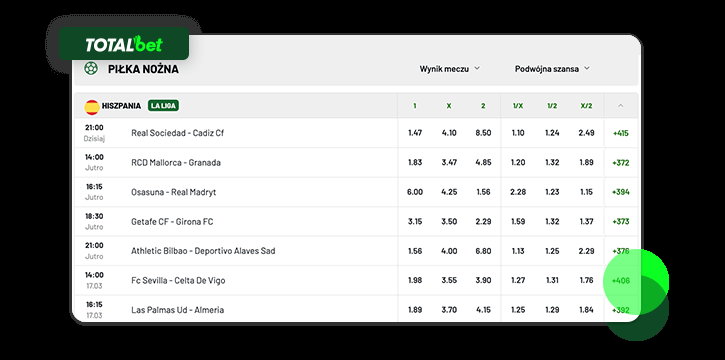
Task: Open Getafe CF - Girona FC match
Action: (172, 222)
